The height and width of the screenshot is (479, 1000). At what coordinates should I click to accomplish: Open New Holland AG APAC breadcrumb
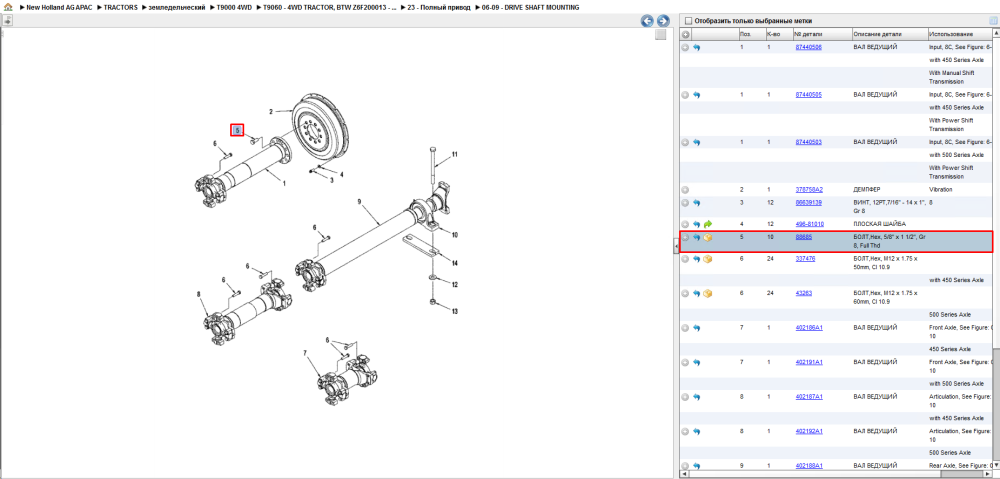[59, 8]
